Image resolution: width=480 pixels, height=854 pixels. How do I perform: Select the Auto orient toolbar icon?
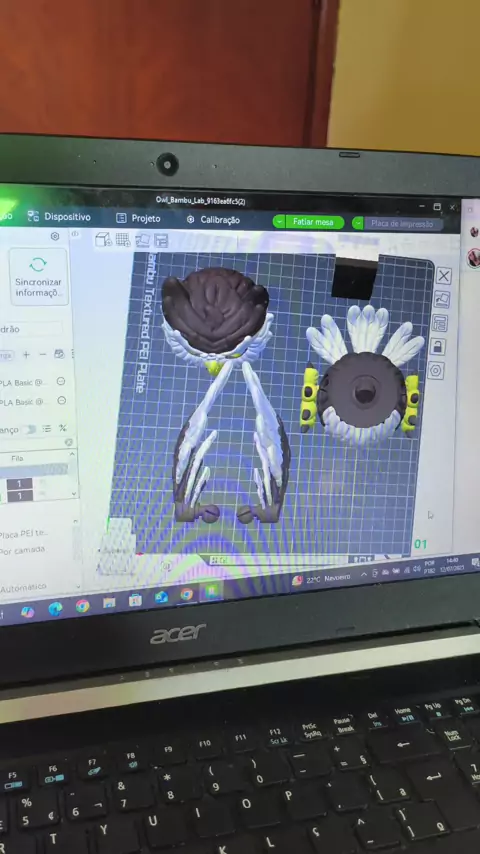[x=142, y=240]
